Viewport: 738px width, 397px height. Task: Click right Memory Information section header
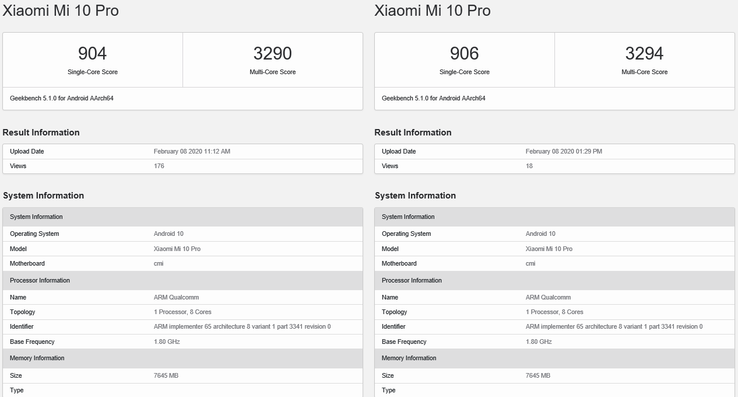click(554, 358)
